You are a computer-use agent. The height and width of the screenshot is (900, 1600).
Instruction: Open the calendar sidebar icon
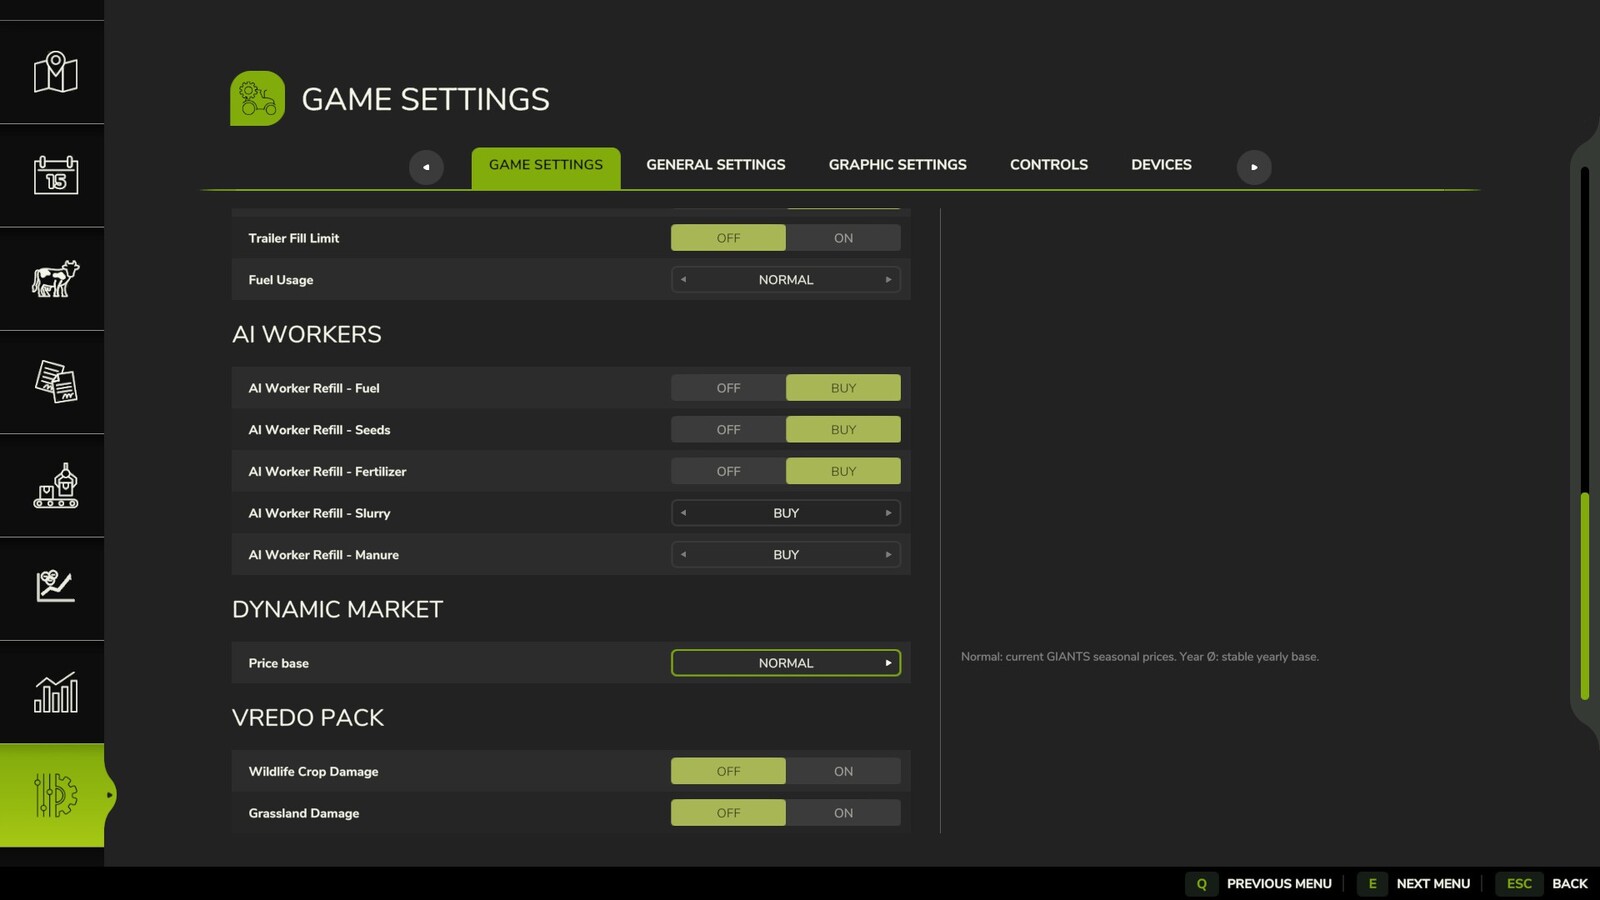[x=55, y=175]
